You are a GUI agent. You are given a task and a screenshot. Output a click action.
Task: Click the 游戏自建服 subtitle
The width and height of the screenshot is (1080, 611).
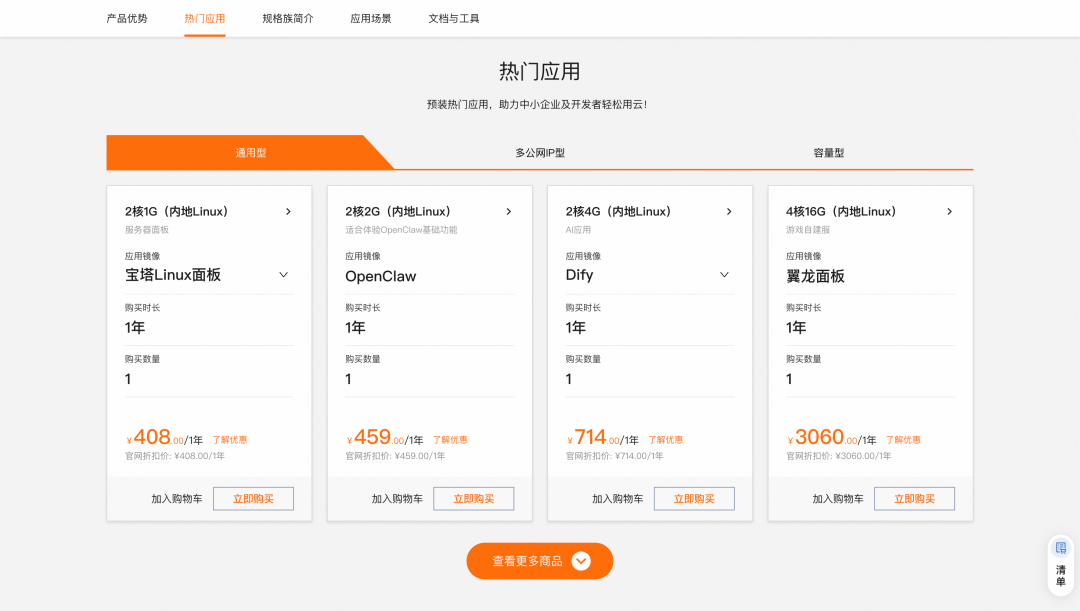point(808,230)
